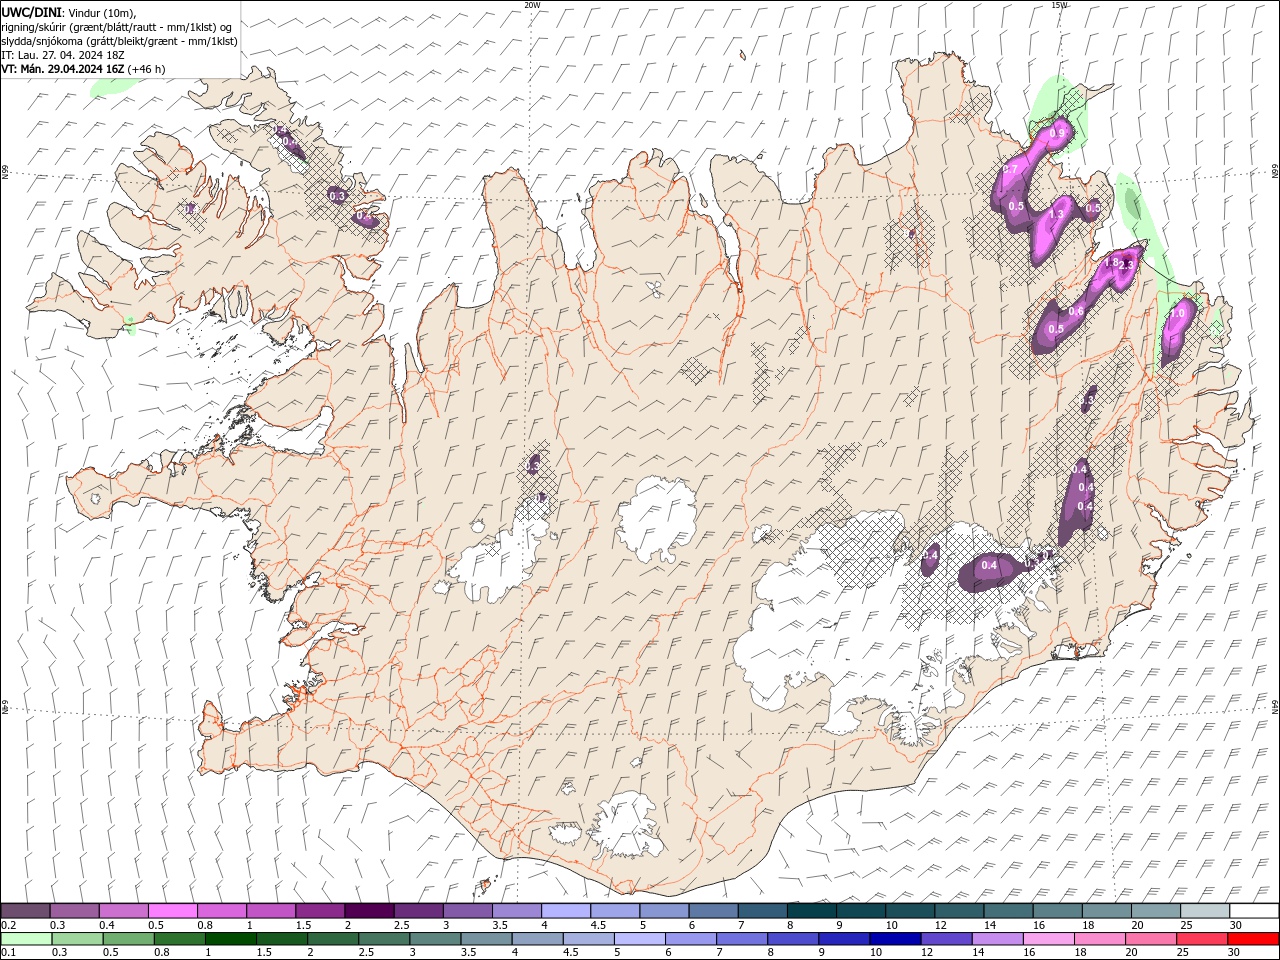1280x960 pixels.
Task: Select the bright red 30 rain-scale swatch
Action: coord(1252,939)
